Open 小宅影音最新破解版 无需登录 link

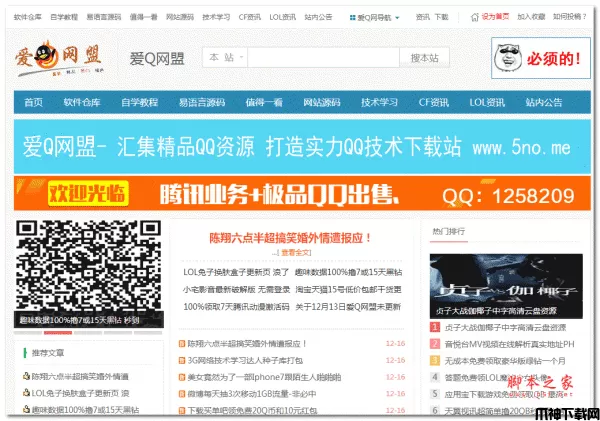(236, 289)
